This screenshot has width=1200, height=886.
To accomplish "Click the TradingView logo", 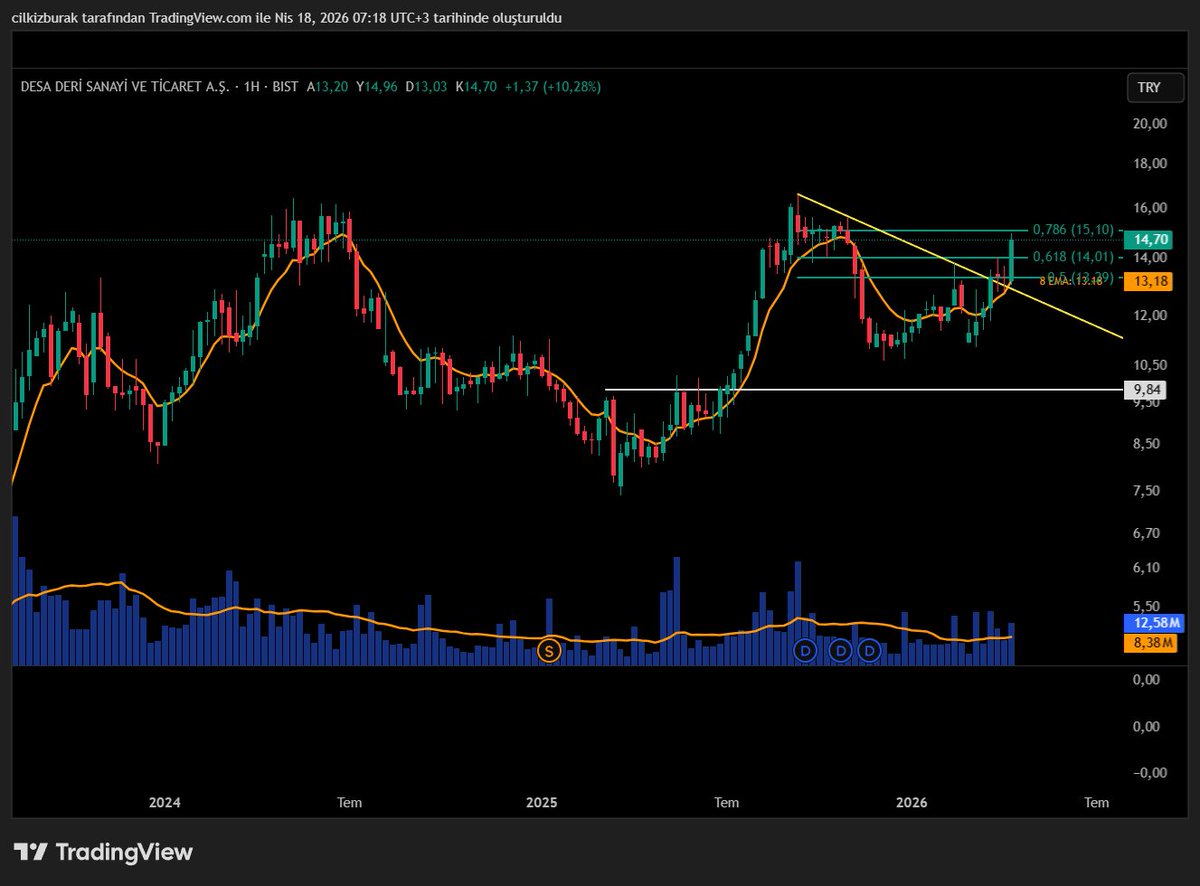I will tap(104, 852).
